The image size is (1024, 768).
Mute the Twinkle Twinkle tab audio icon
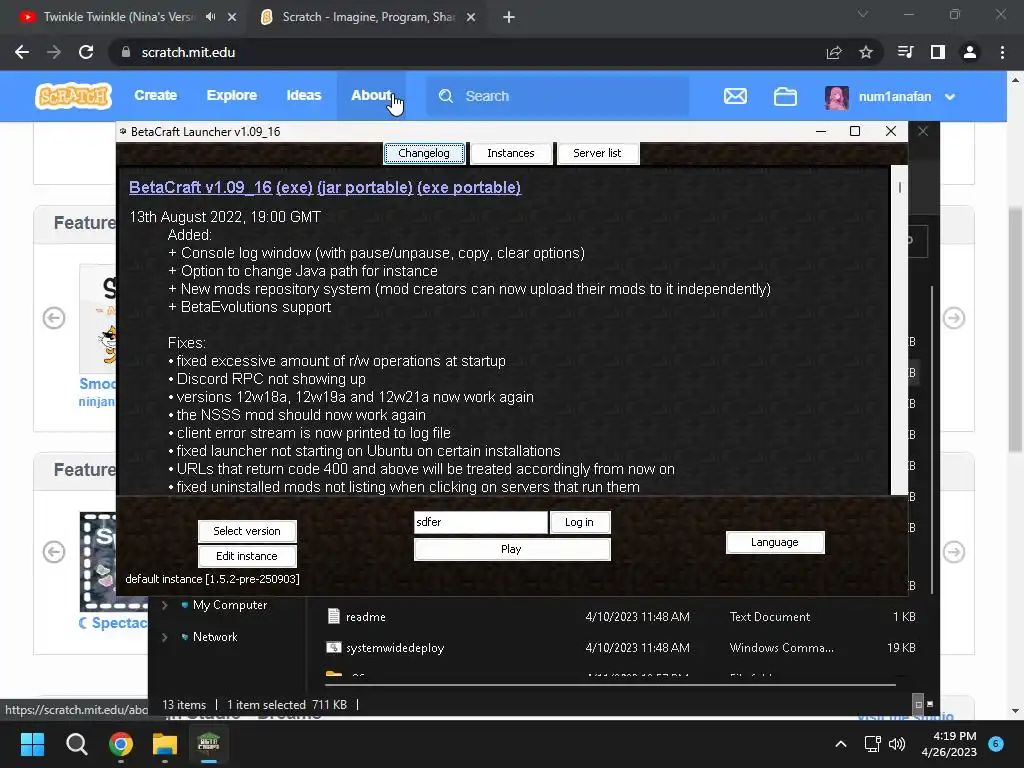pyautogui.click(x=210, y=17)
